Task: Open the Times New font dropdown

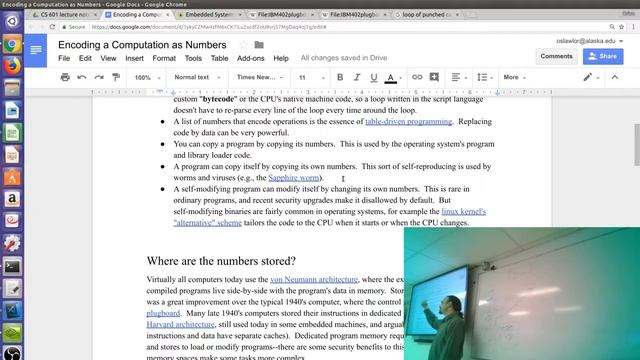Action: coord(260,77)
